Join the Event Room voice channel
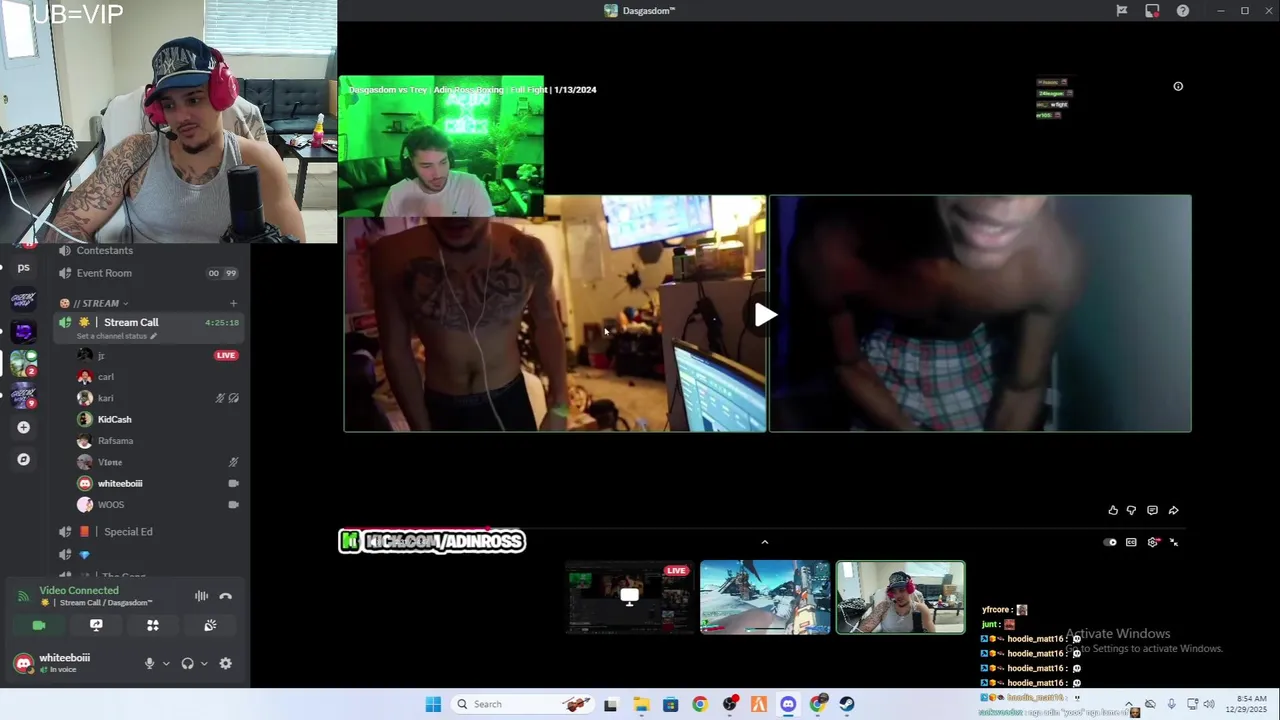The height and width of the screenshot is (720, 1280). 148,273
